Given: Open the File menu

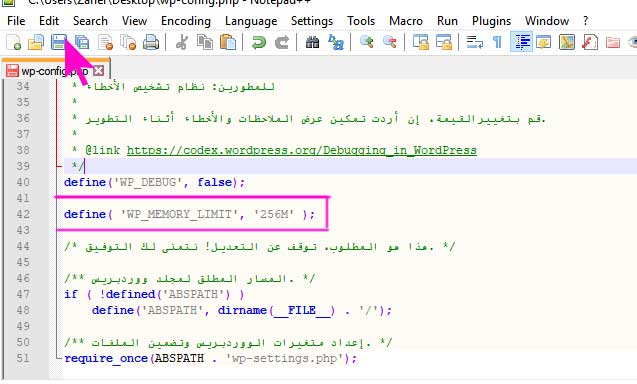Looking at the screenshot, I should point(16,21).
